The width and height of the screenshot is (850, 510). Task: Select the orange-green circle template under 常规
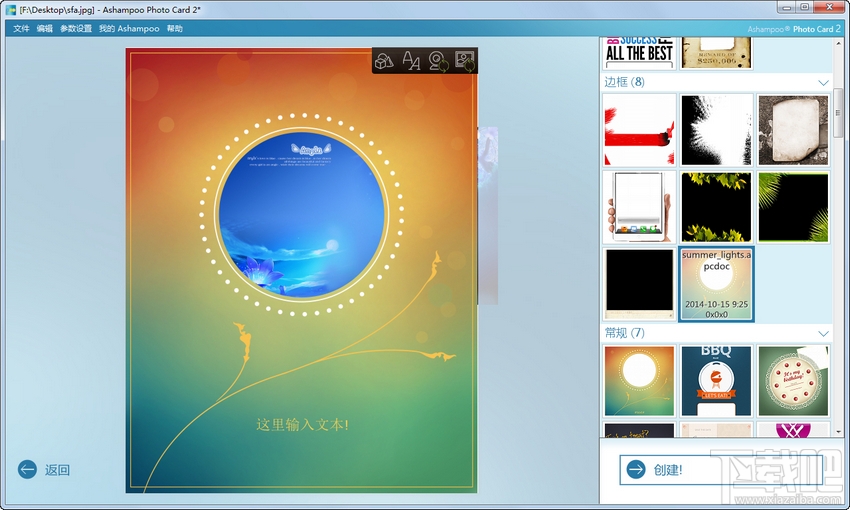point(639,381)
